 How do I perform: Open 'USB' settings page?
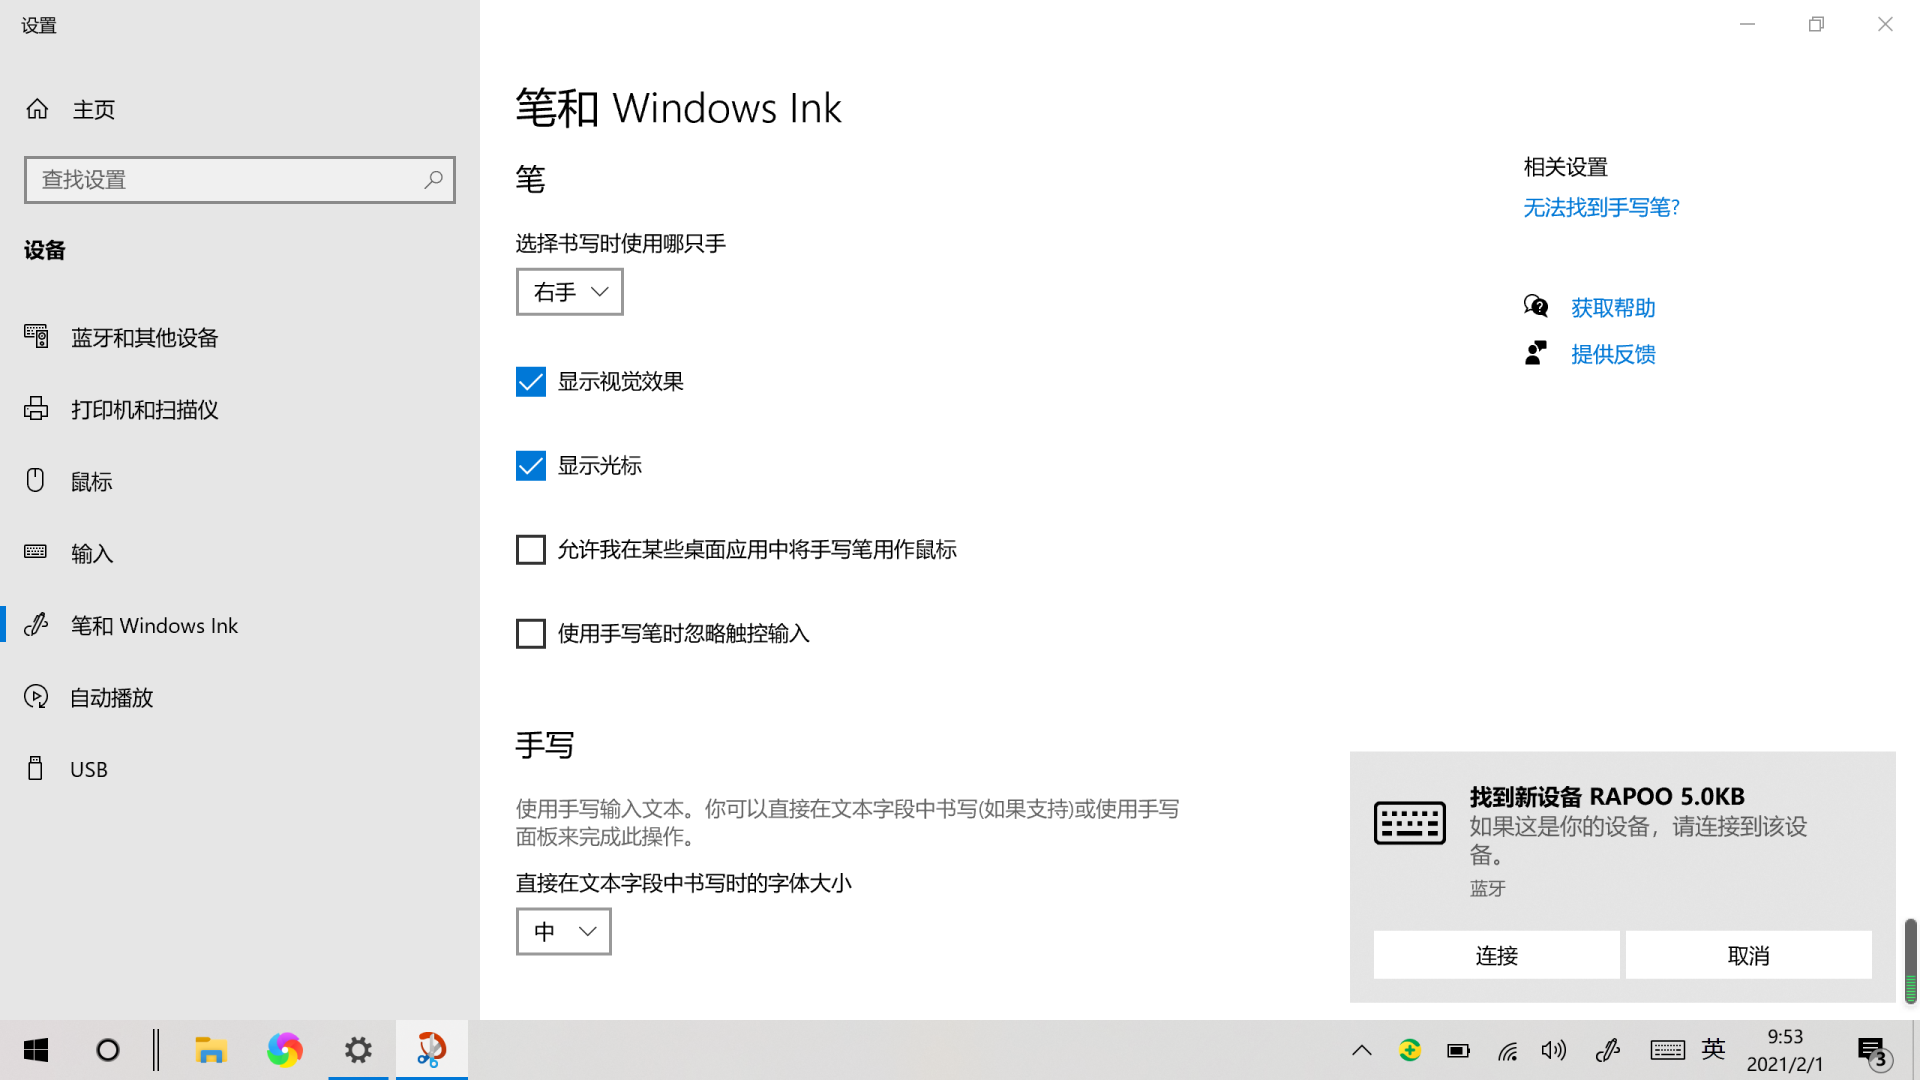(240, 769)
